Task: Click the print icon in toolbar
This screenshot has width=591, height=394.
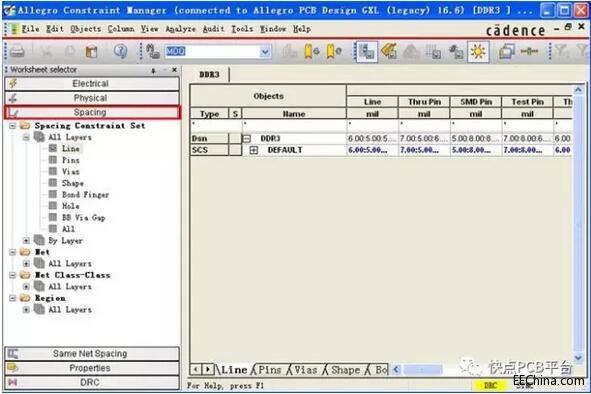Action: [x=17, y=51]
